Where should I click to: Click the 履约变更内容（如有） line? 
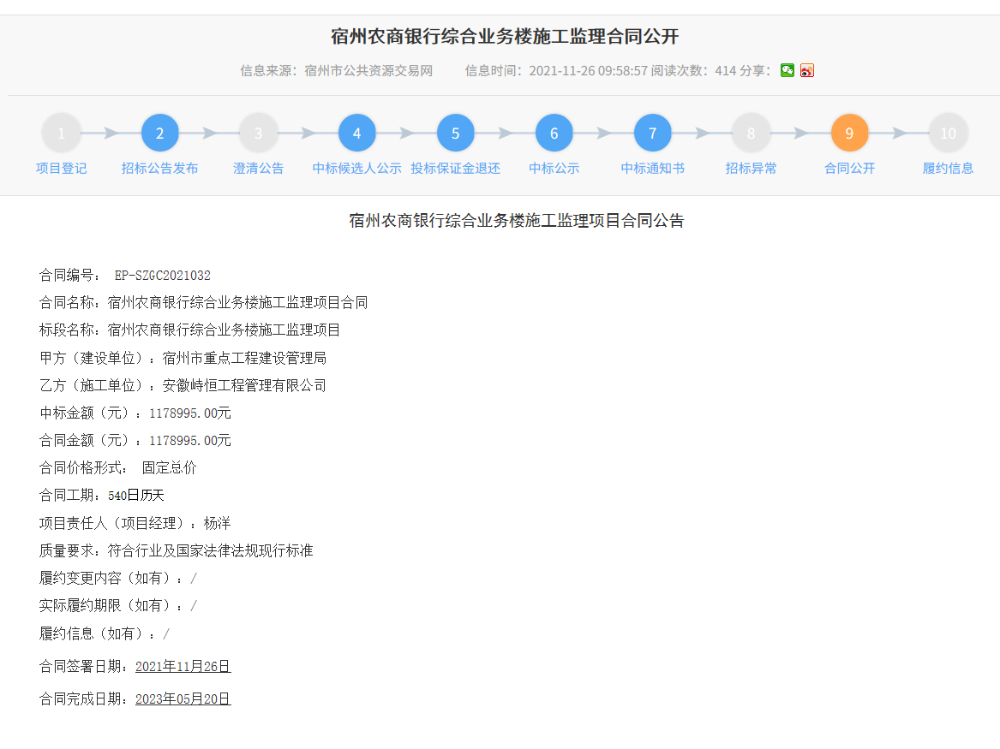118,578
